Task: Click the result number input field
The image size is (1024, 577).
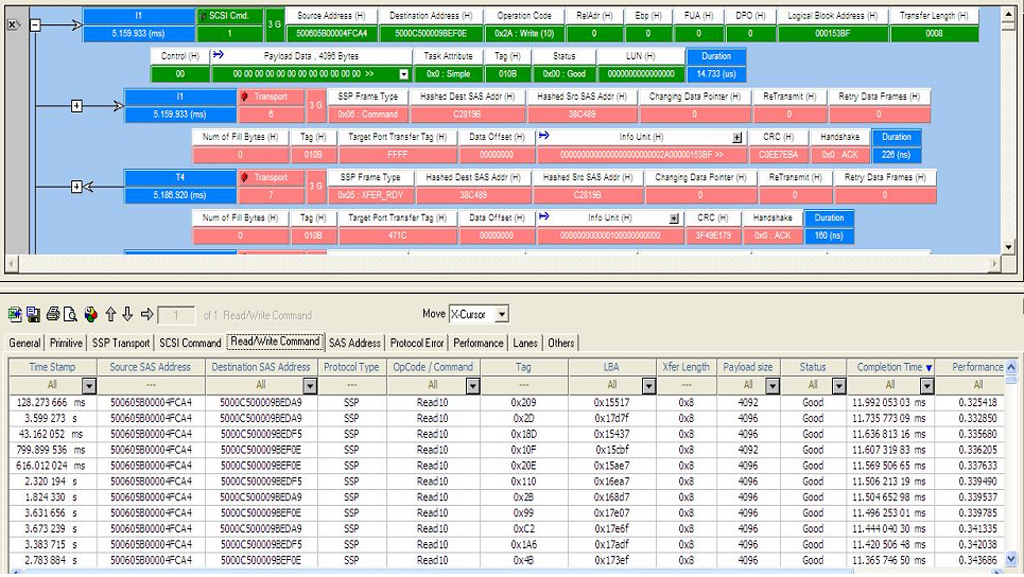Action: pos(176,315)
